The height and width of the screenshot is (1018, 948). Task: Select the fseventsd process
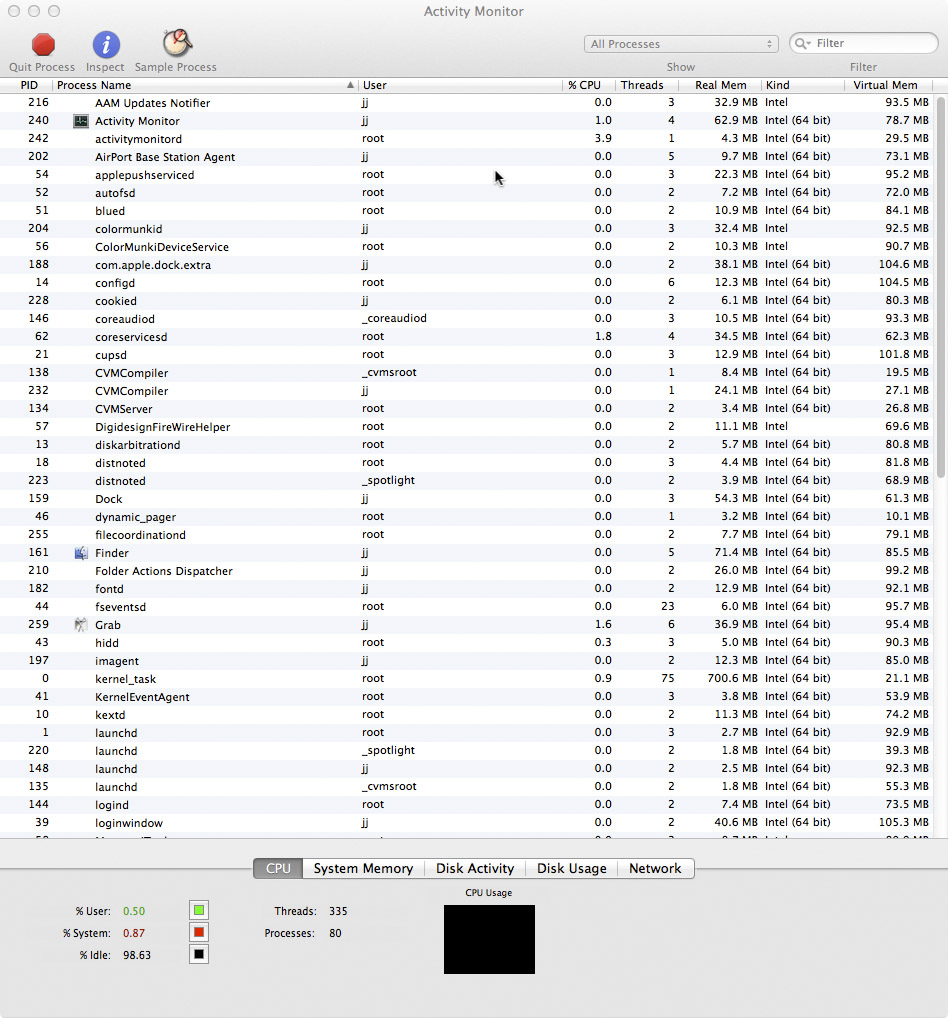(468, 606)
